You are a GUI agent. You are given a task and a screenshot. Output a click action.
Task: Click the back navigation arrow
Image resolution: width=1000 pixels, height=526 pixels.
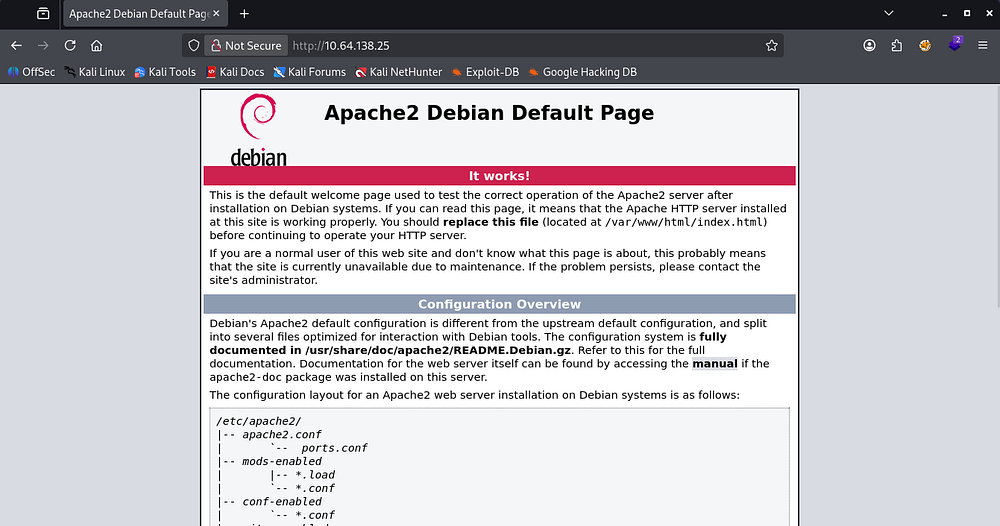(x=16, y=45)
